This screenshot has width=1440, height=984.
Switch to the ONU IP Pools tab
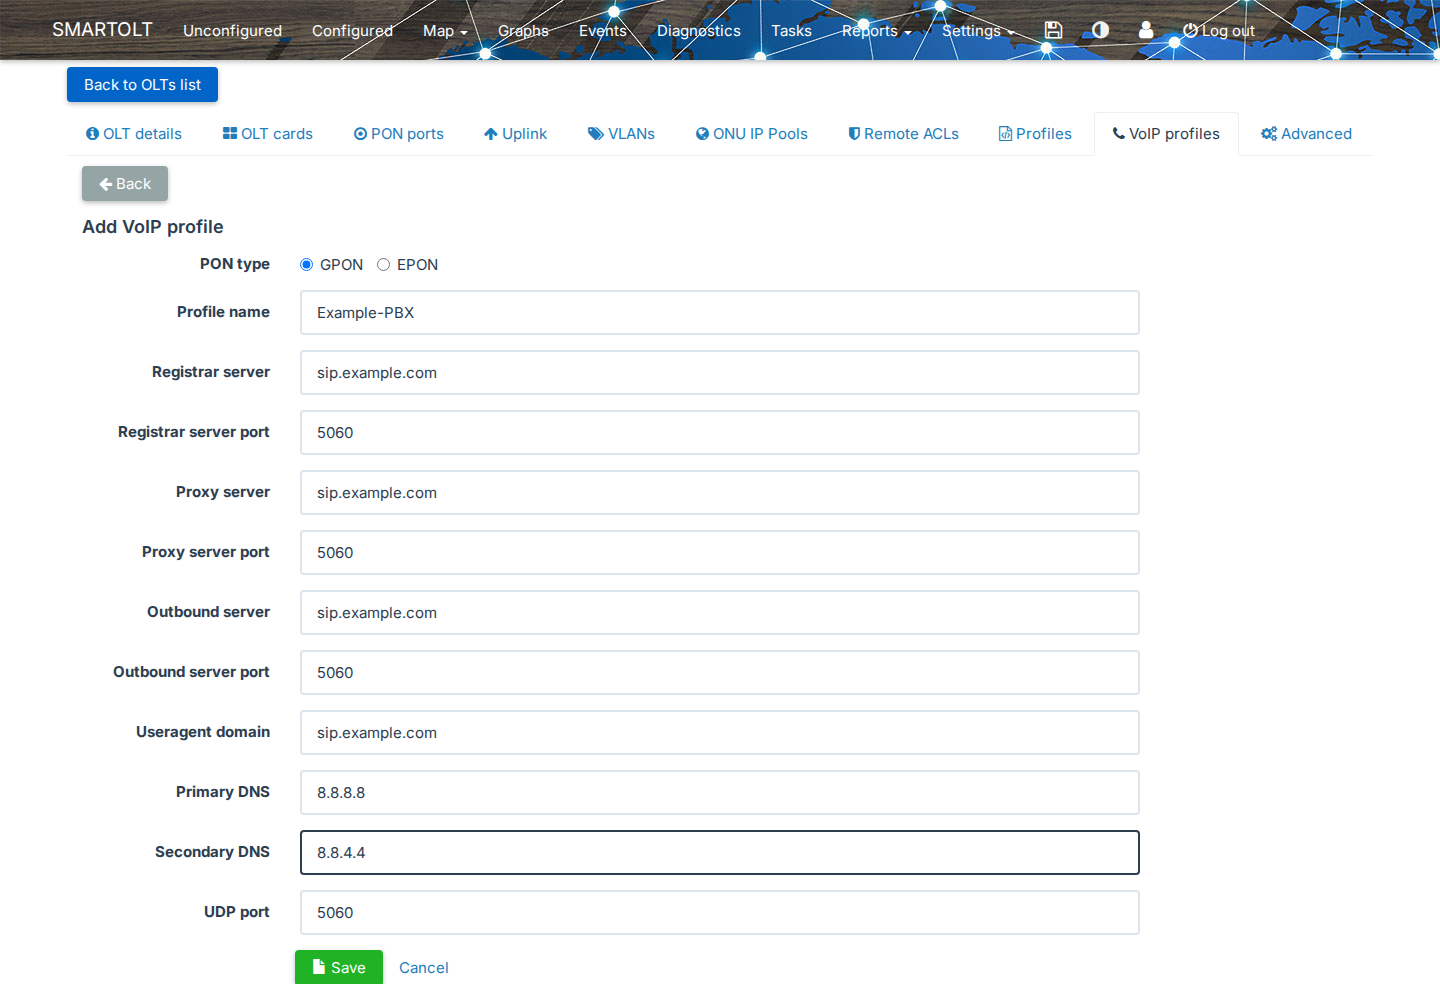pyautogui.click(x=752, y=134)
